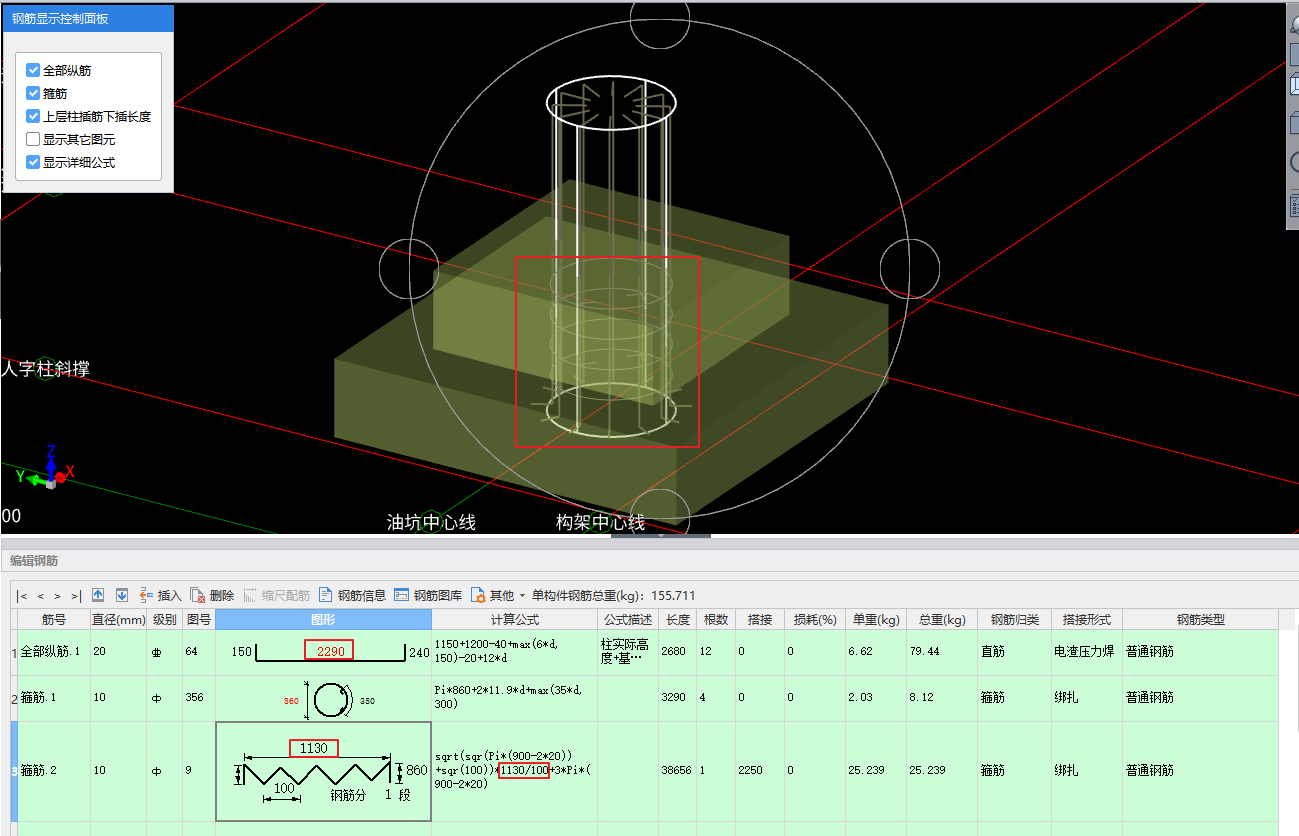
Task: Jump to last rebar record arrow
Action: point(75,595)
